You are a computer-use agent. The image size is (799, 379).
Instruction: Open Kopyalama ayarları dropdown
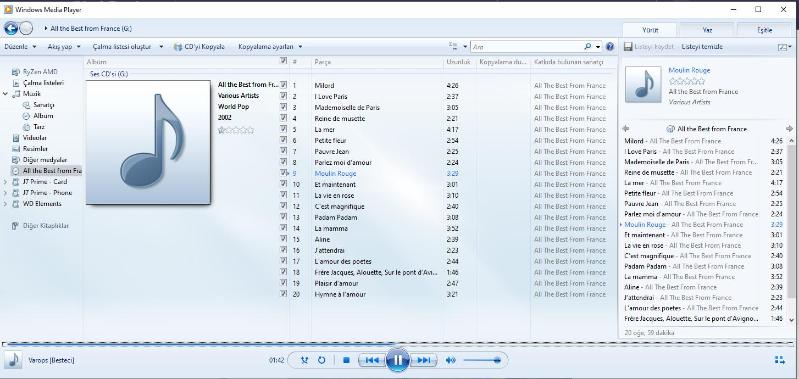point(270,46)
